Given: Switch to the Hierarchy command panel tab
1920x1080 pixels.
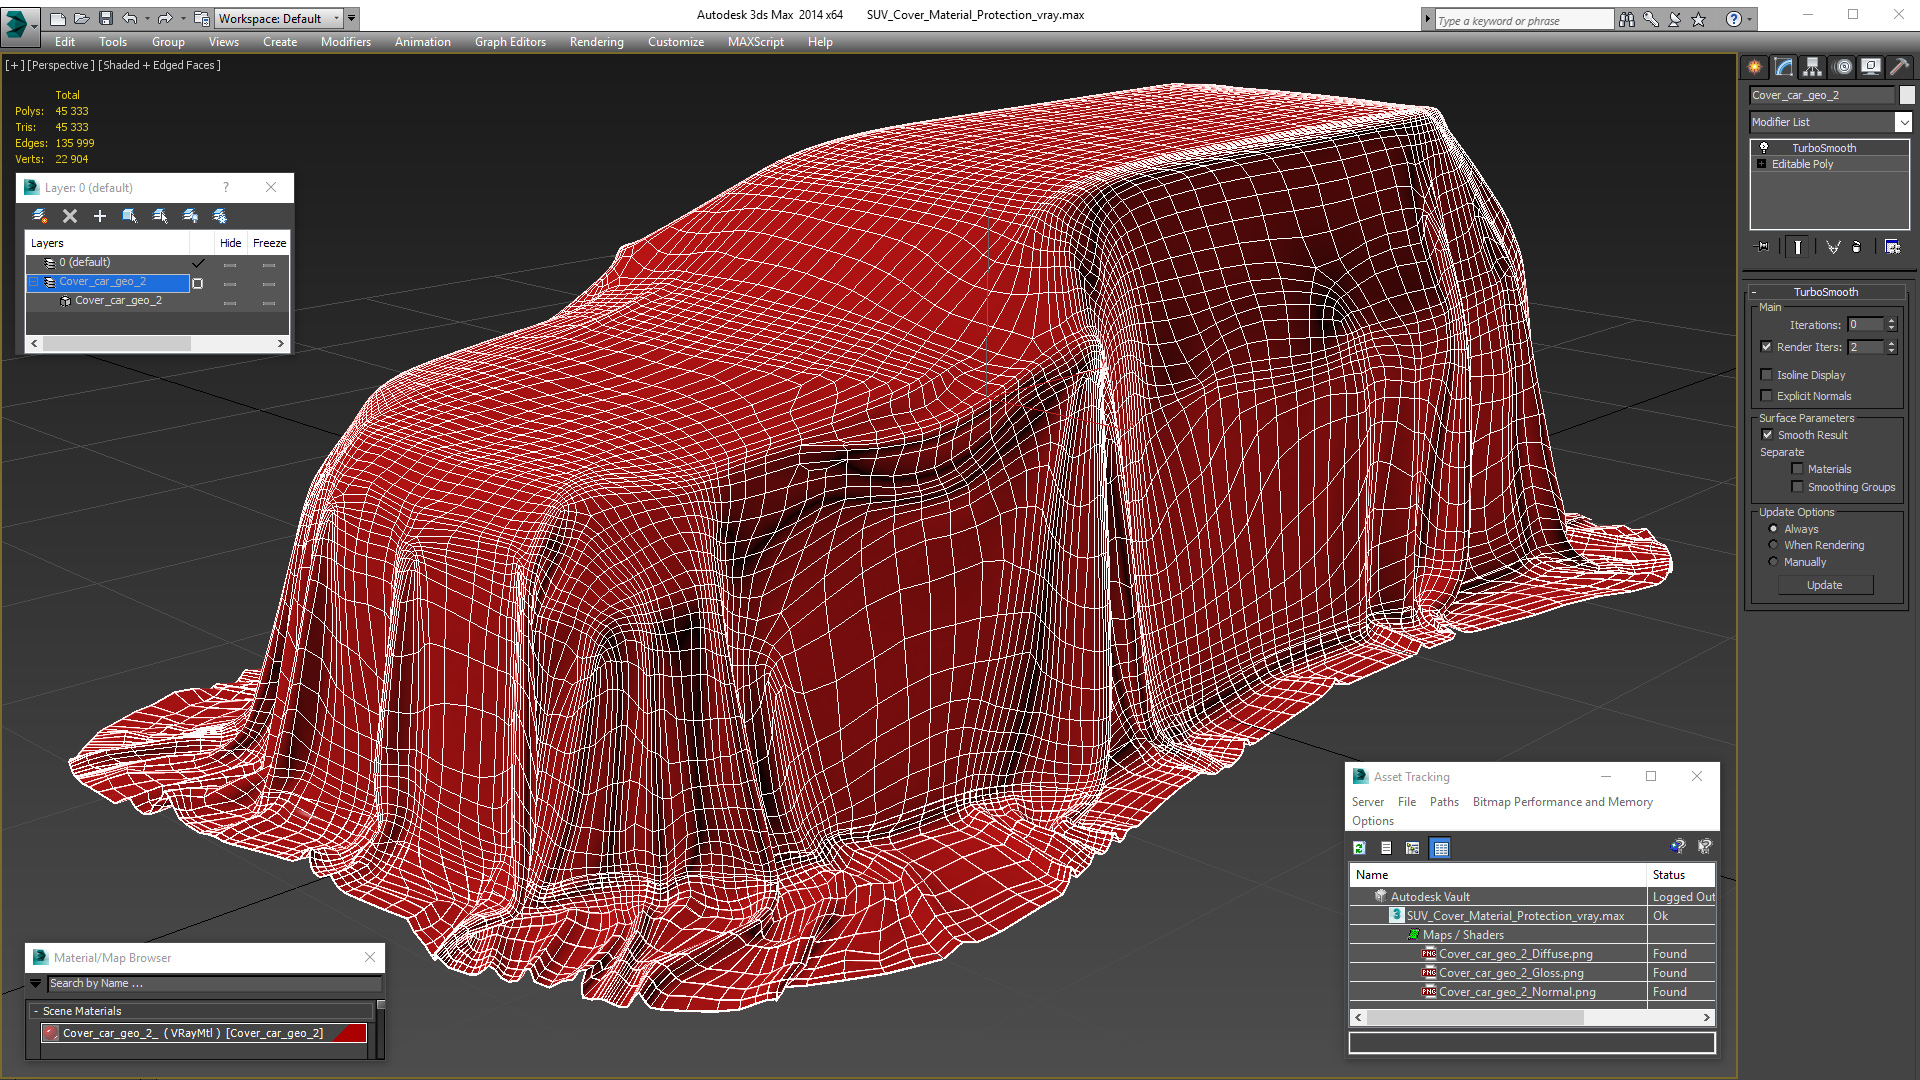Looking at the screenshot, I should pyautogui.click(x=1812, y=67).
